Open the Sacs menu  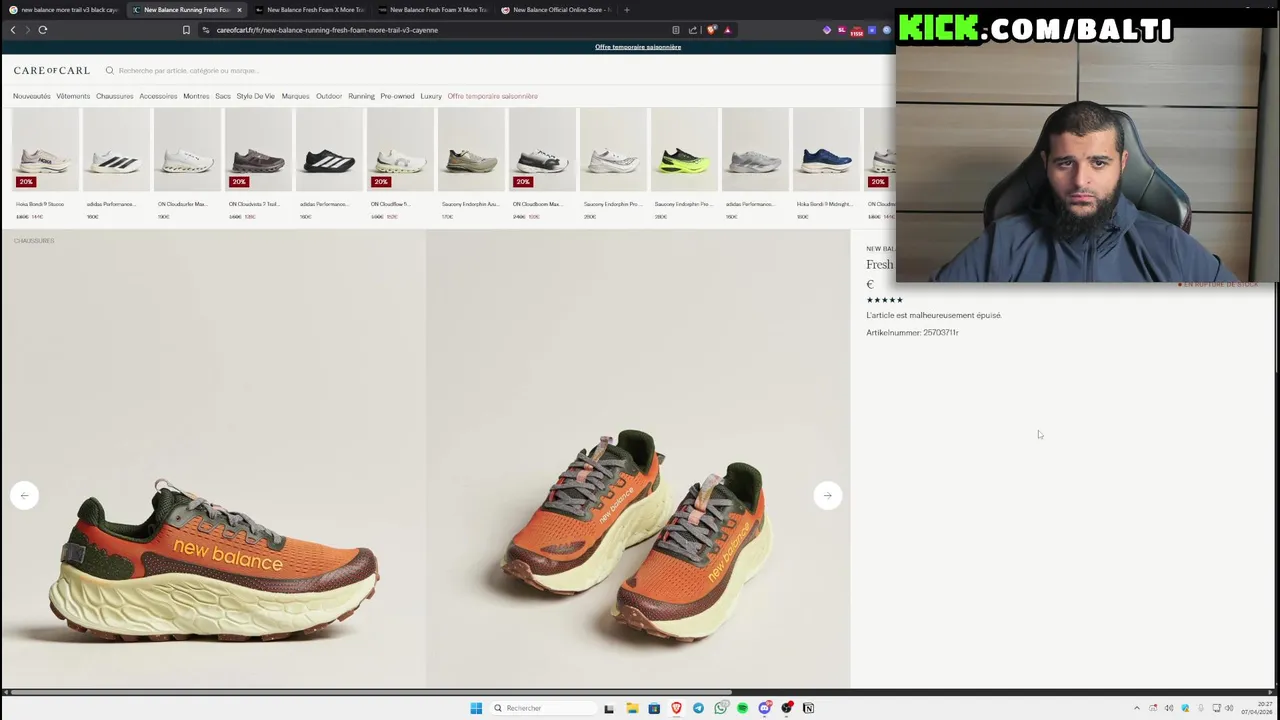[x=223, y=96]
